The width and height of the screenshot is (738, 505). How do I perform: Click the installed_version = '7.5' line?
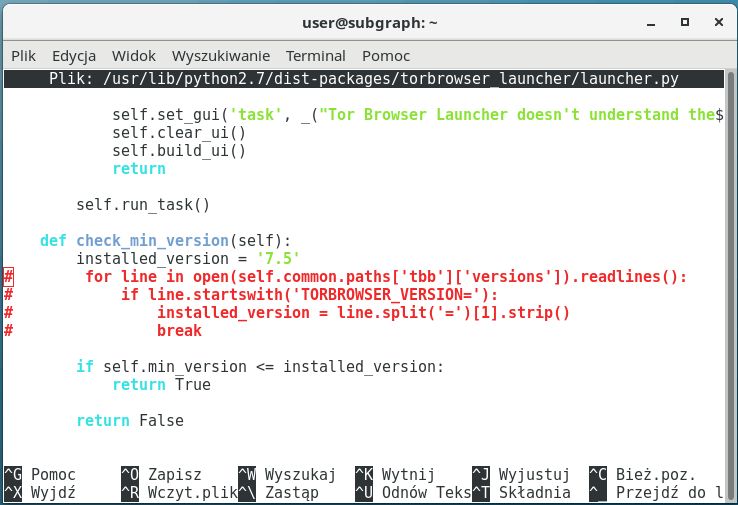[x=188, y=258]
